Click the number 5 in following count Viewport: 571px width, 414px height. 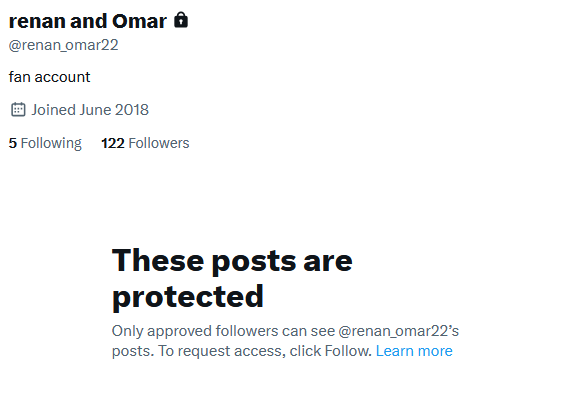click(13, 143)
